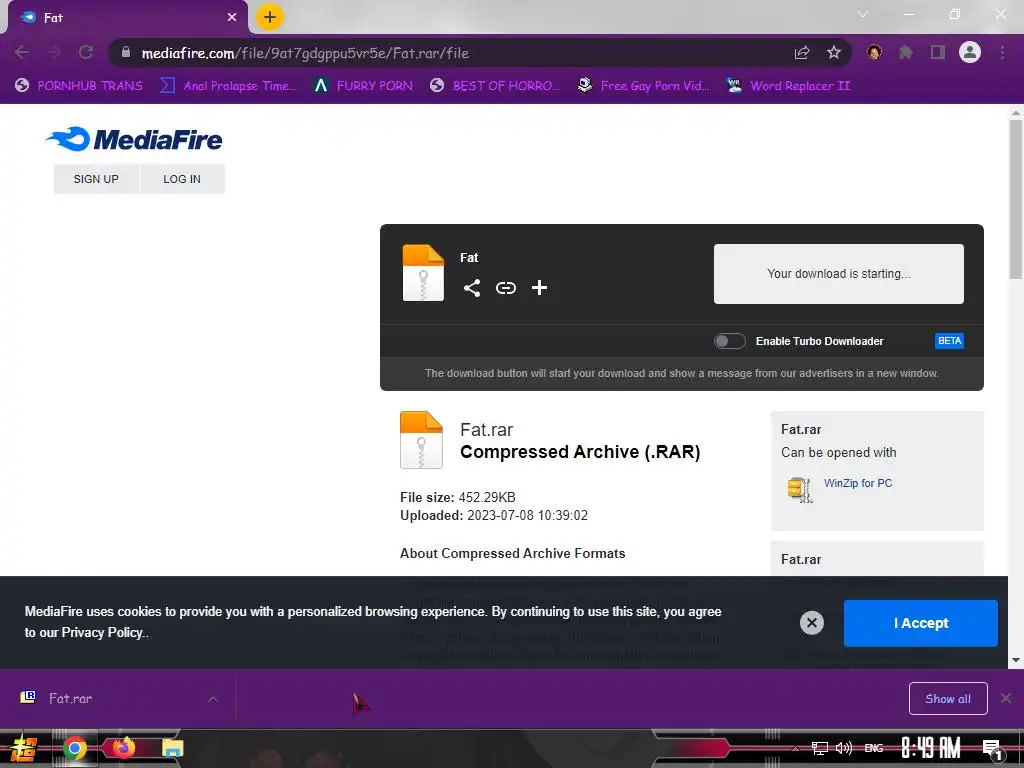Screen dimensions: 1024x768
Task: Share this page icon in address bar
Action: coord(802,53)
